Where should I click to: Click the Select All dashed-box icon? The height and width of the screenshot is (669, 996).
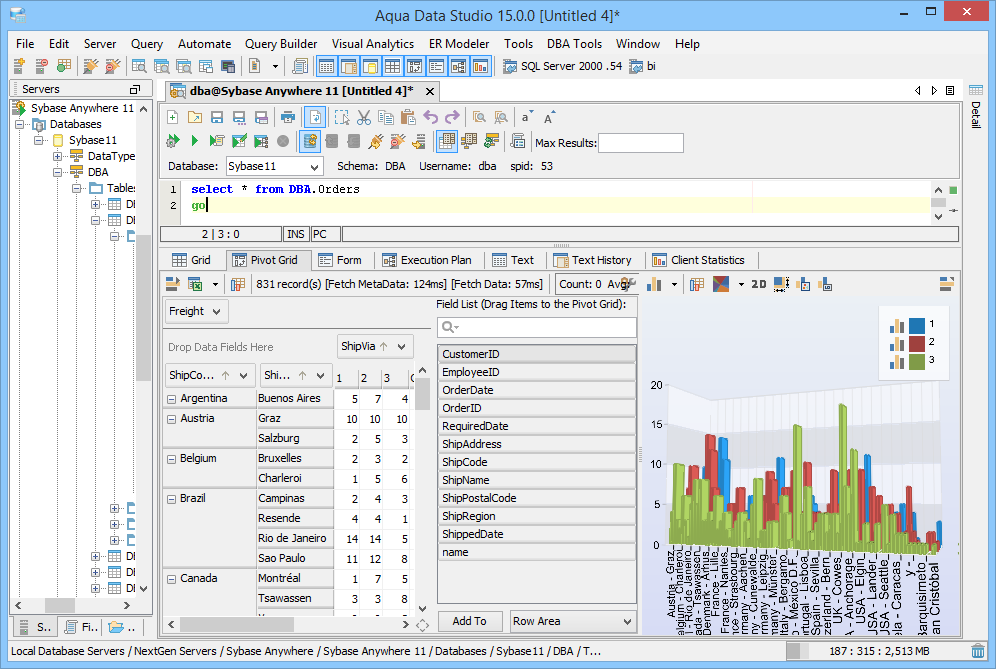click(342, 118)
